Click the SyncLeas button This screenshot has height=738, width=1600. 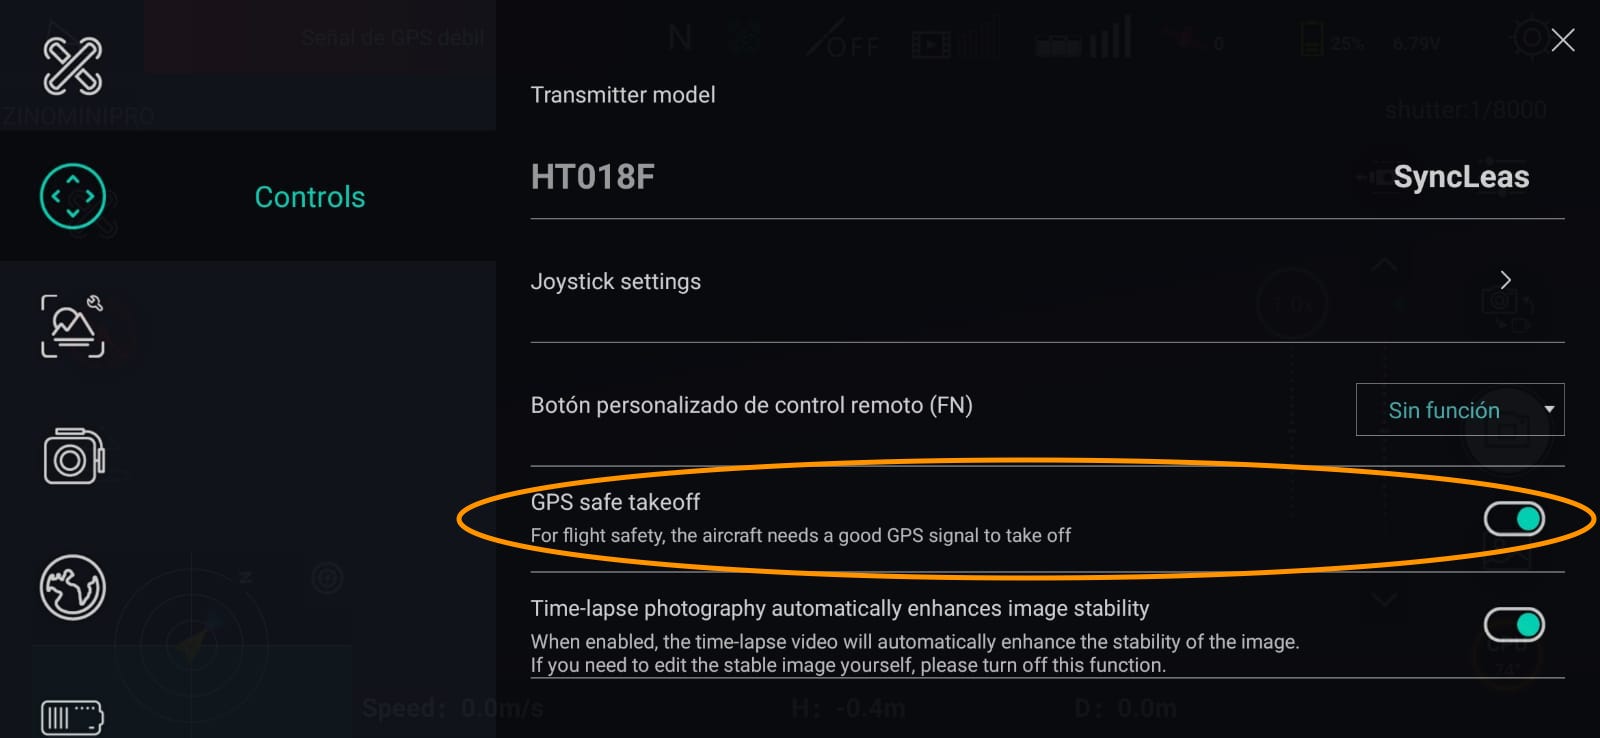1461,176
